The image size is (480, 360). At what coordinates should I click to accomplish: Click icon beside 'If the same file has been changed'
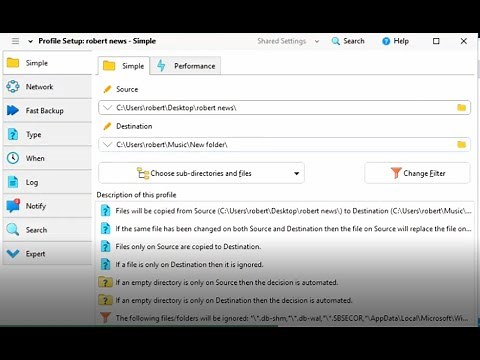[105, 229]
